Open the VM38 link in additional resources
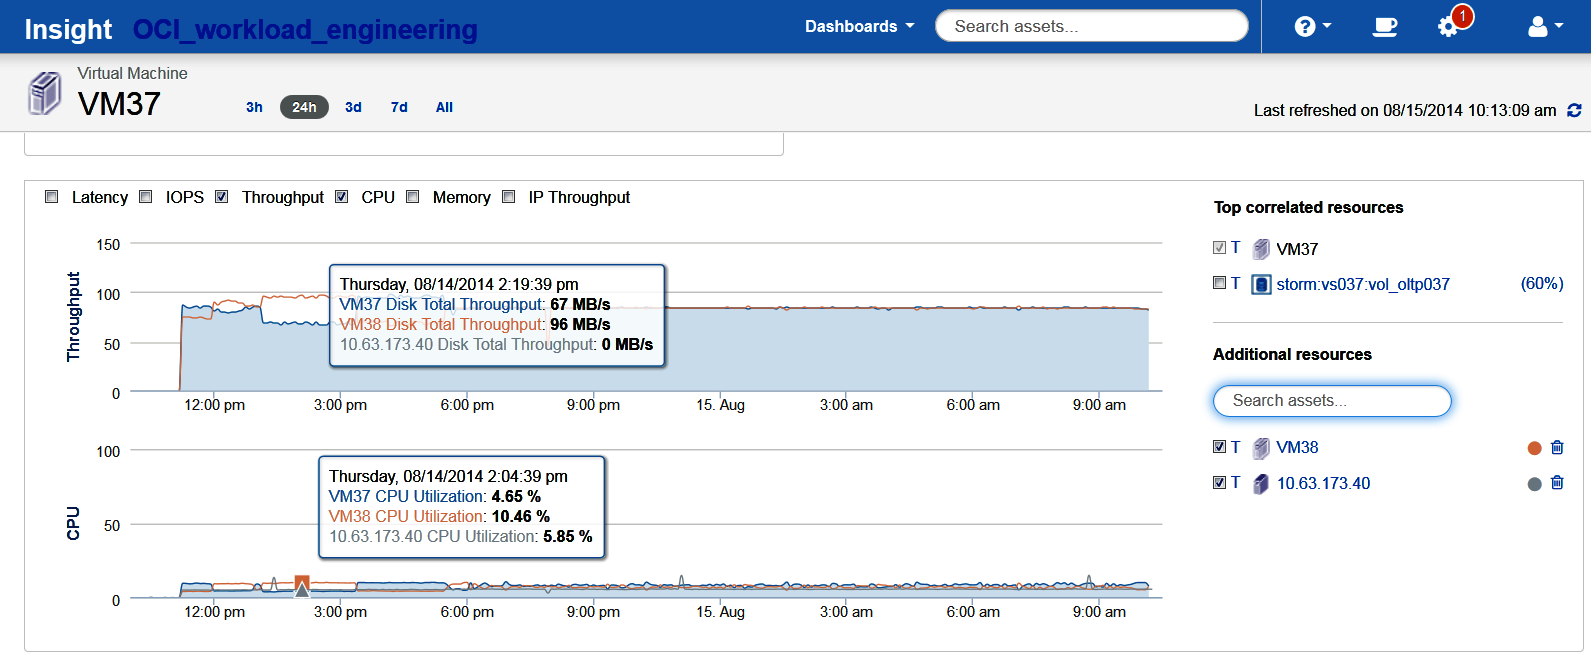The width and height of the screenshot is (1591, 669). [x=1297, y=447]
